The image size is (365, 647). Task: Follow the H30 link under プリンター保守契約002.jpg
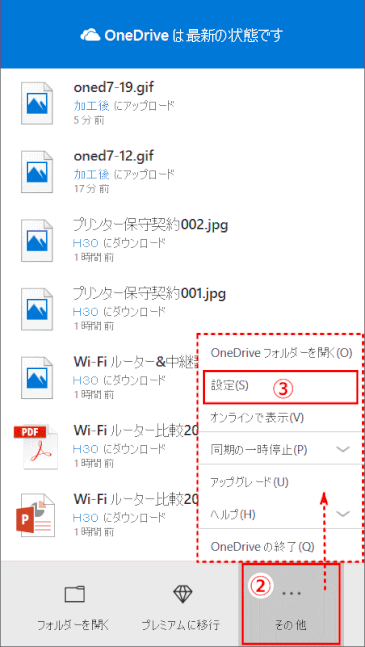[x=85, y=243]
